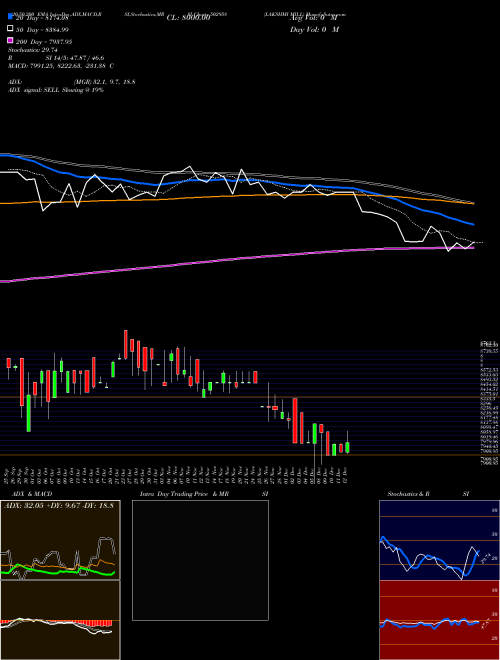Click the 'ADX & MACD' panel title

(32, 494)
